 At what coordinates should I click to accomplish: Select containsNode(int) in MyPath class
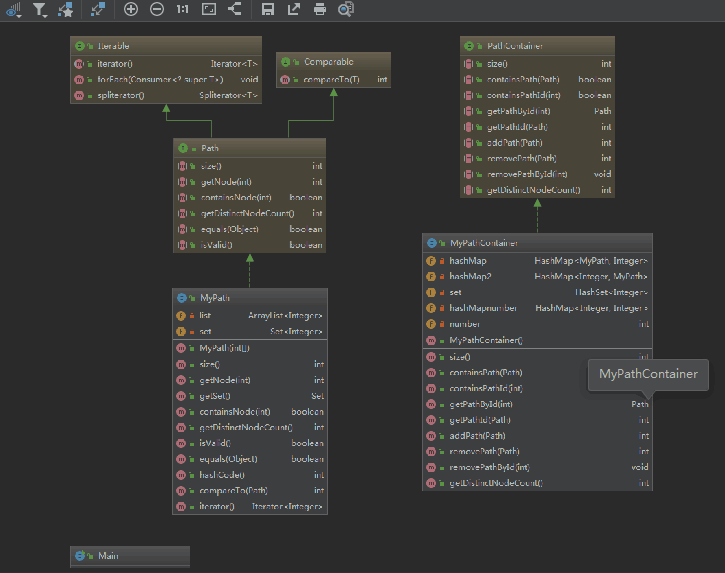250,412
